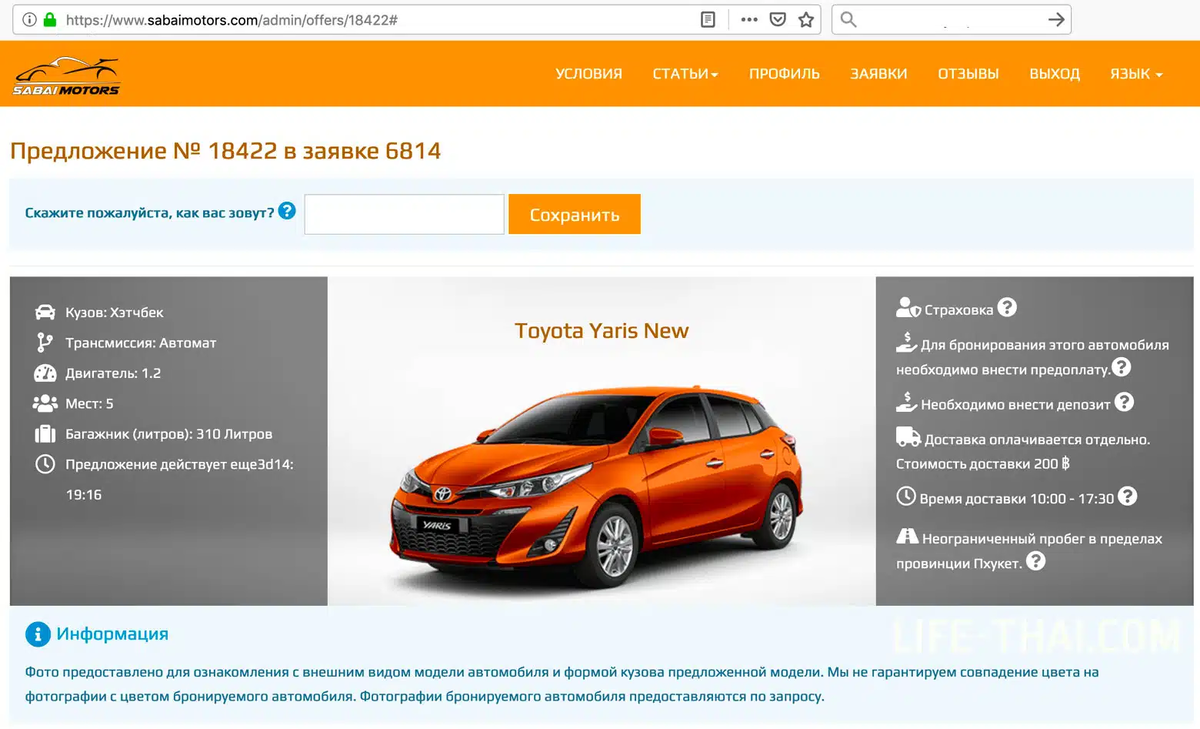The height and width of the screenshot is (729, 1200).
Task: Click help icon after провинции Пхукет
Action: [x=1036, y=561]
